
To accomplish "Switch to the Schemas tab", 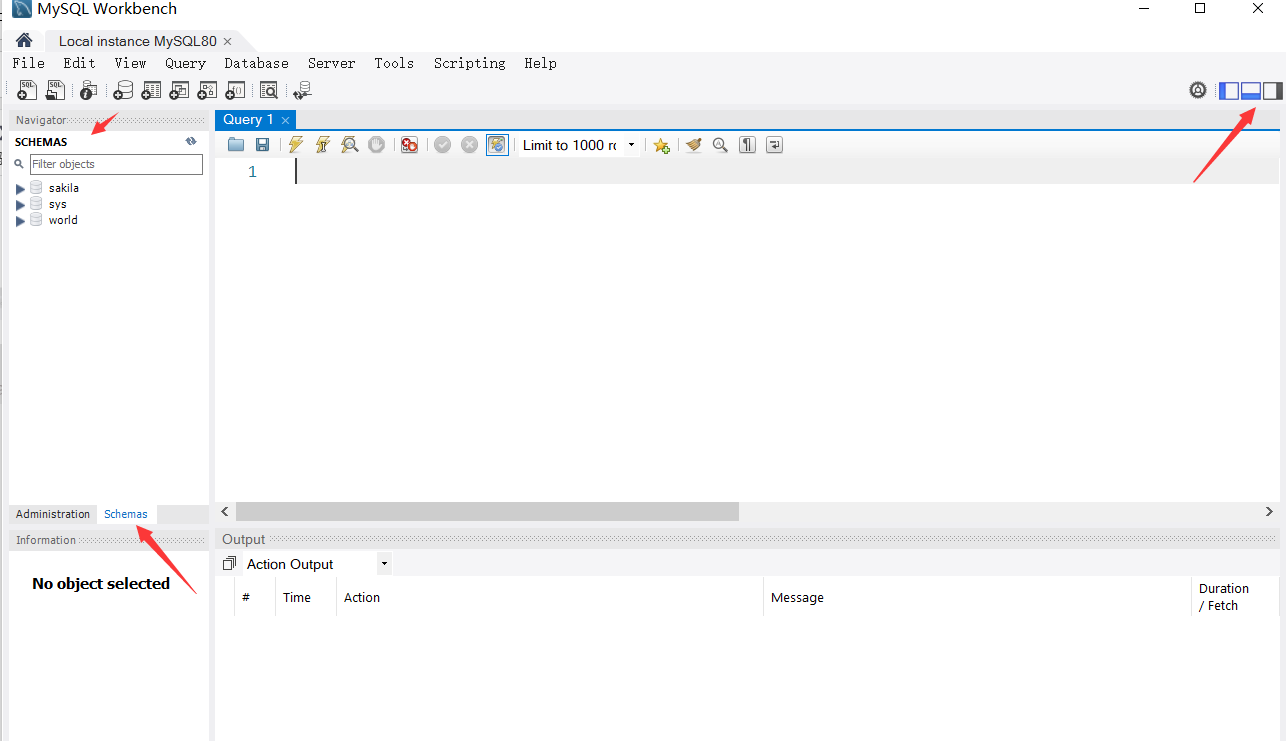I will pos(126,514).
